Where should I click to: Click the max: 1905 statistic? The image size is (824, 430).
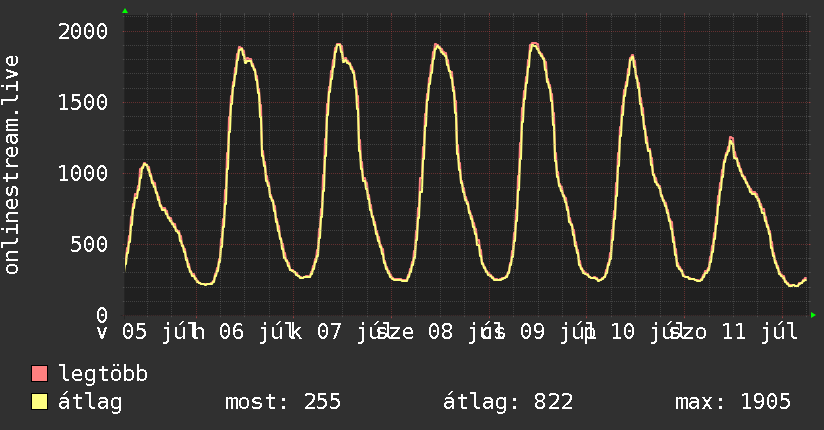coord(733,402)
